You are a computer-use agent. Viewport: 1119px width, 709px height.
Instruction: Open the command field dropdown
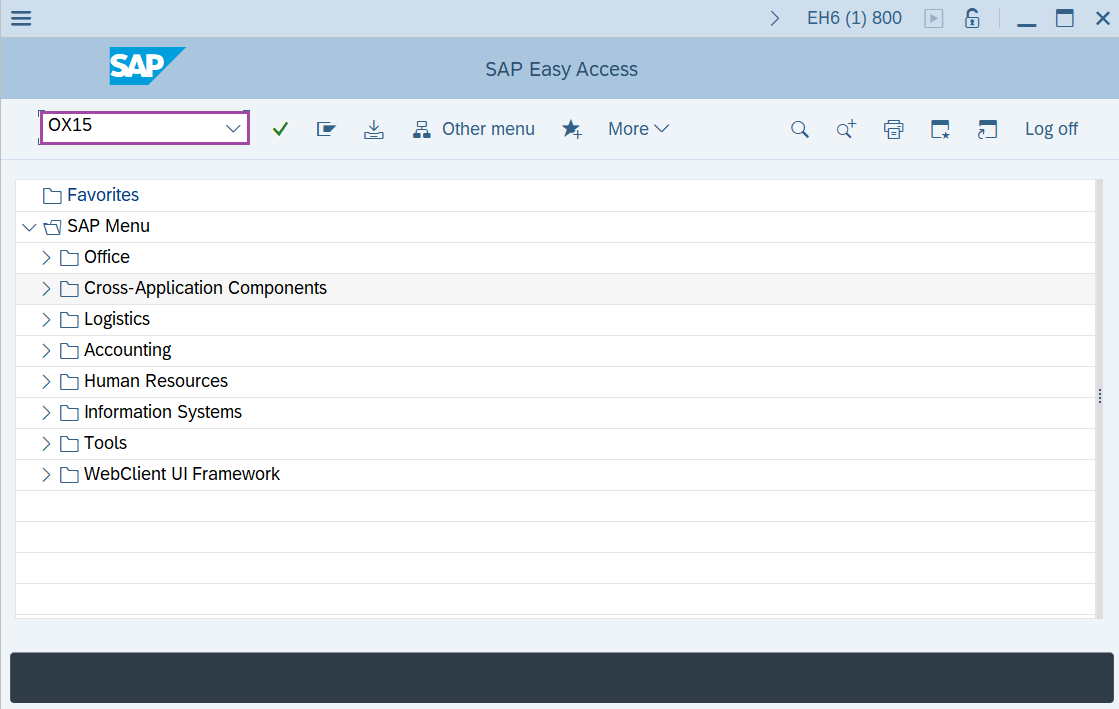click(232, 128)
